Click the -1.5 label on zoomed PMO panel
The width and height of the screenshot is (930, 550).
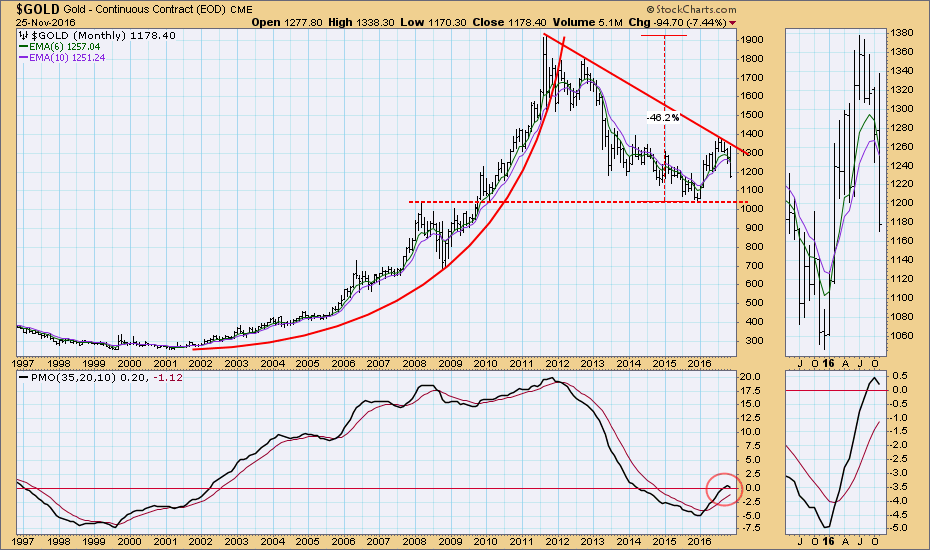pos(899,431)
